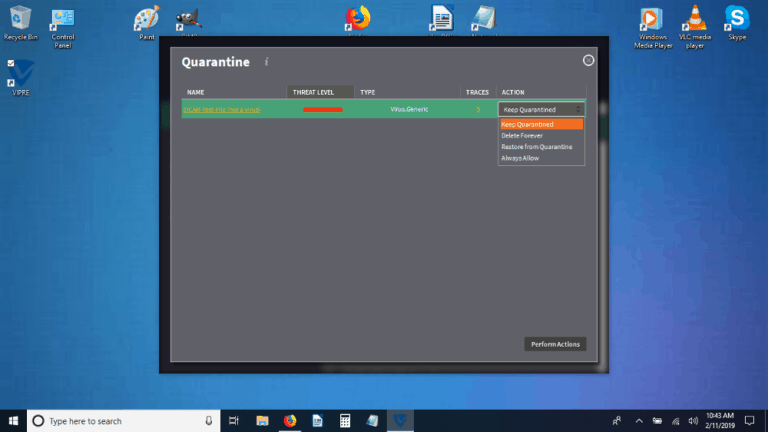Open the volume control in system tray
The image size is (768, 432).
pyautogui.click(x=693, y=421)
